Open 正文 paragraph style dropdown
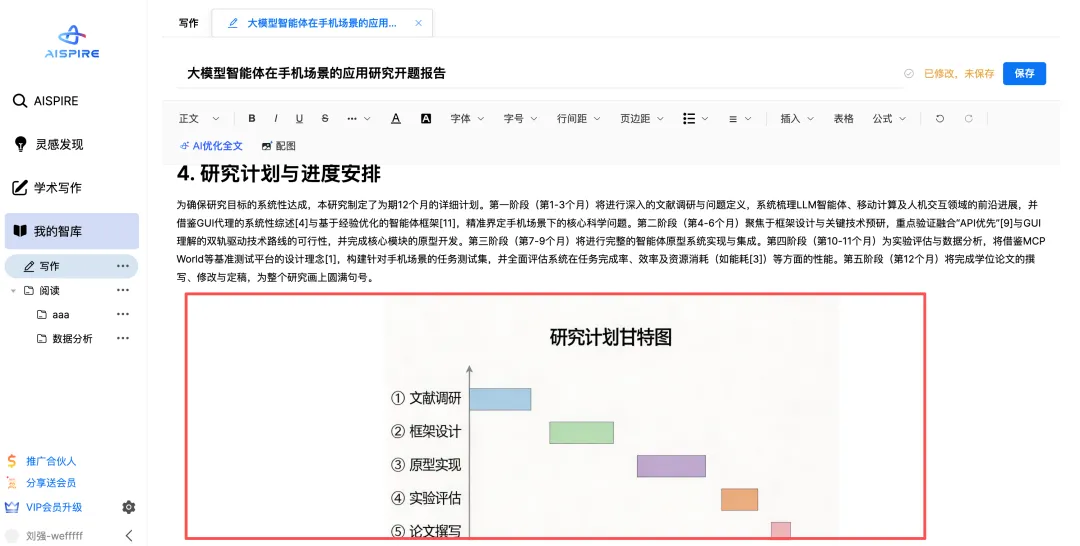1080x546 pixels. coord(198,118)
